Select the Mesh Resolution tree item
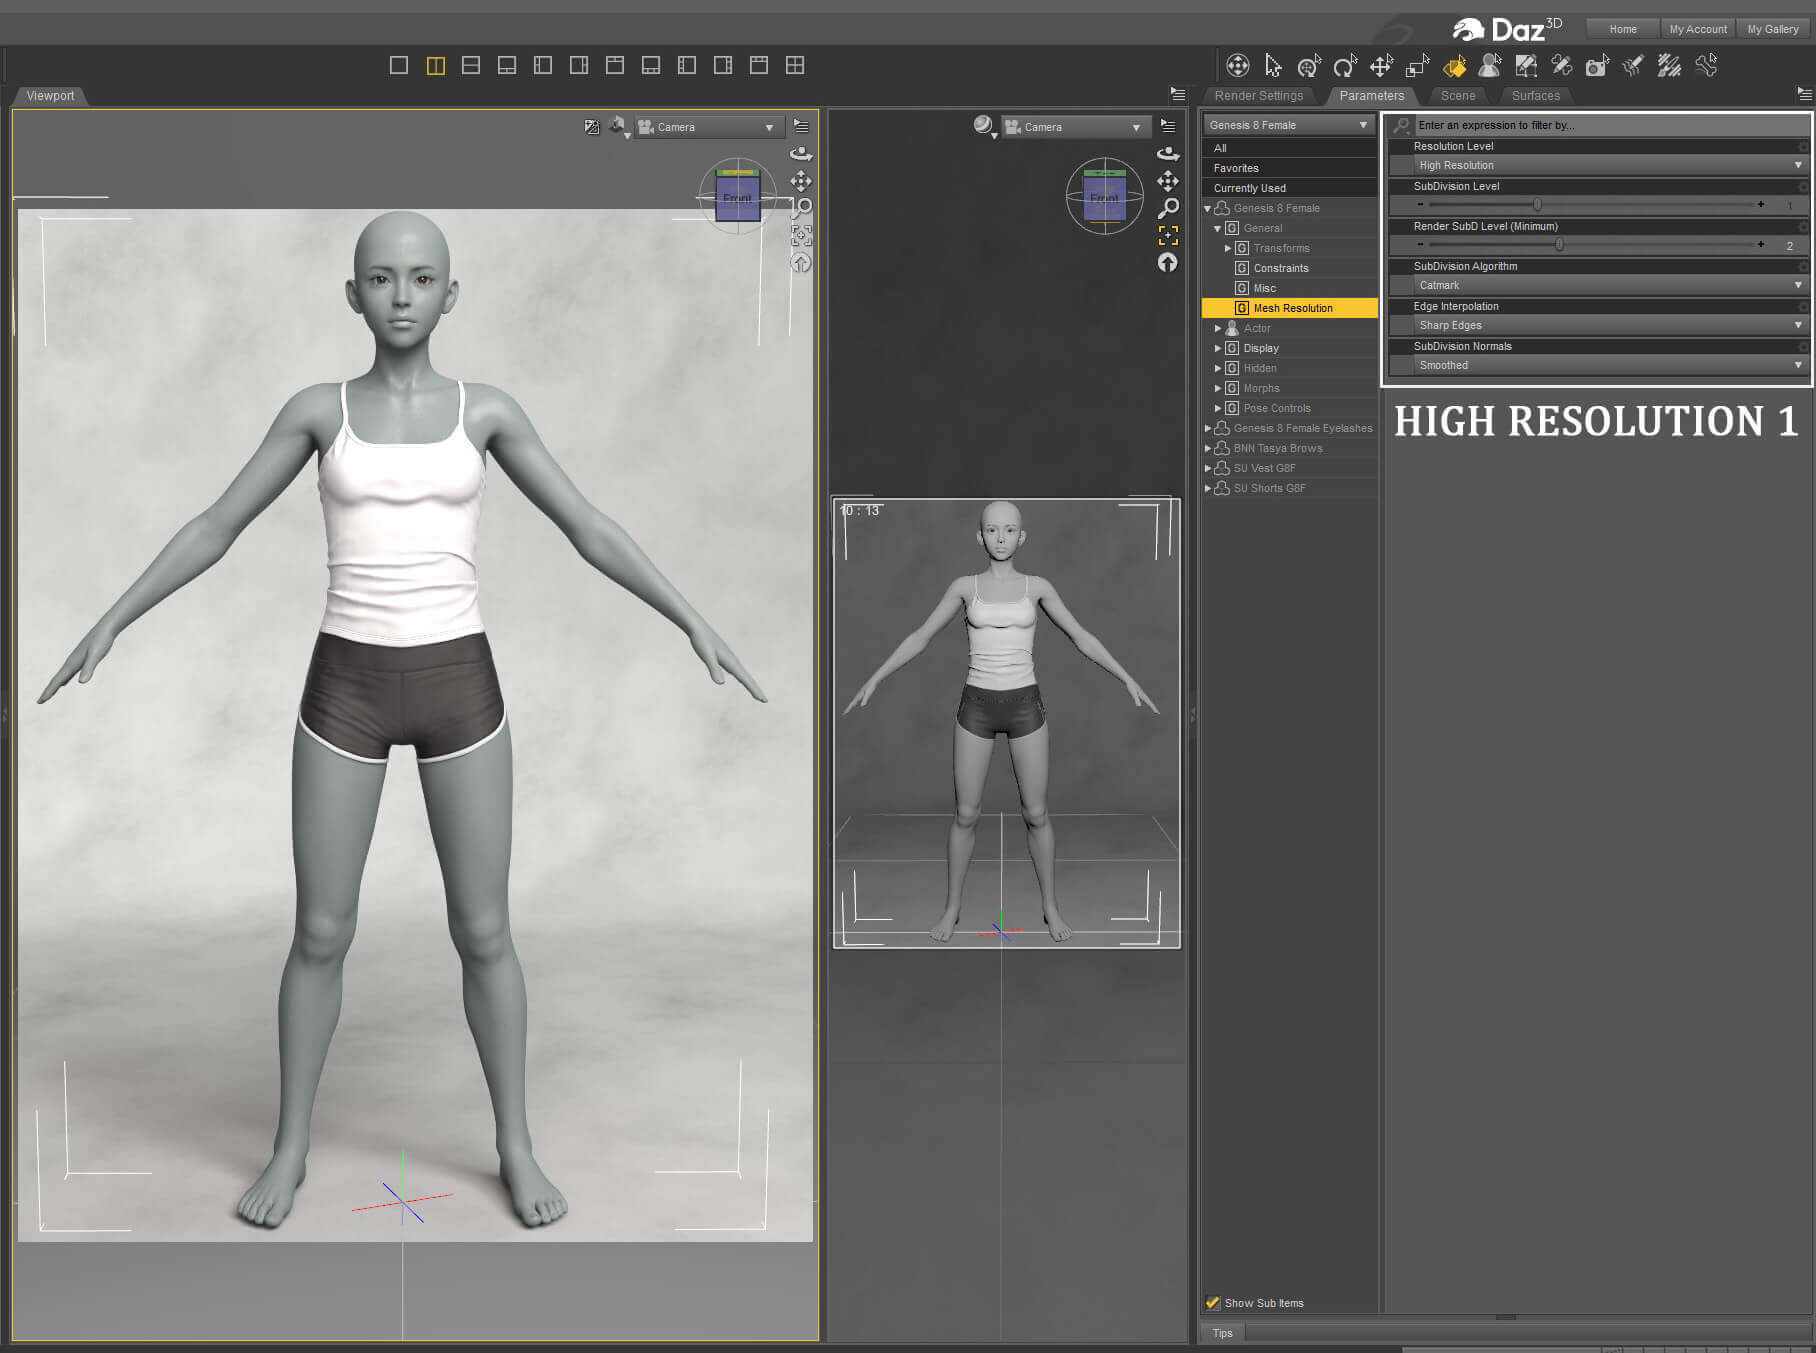 [1289, 308]
